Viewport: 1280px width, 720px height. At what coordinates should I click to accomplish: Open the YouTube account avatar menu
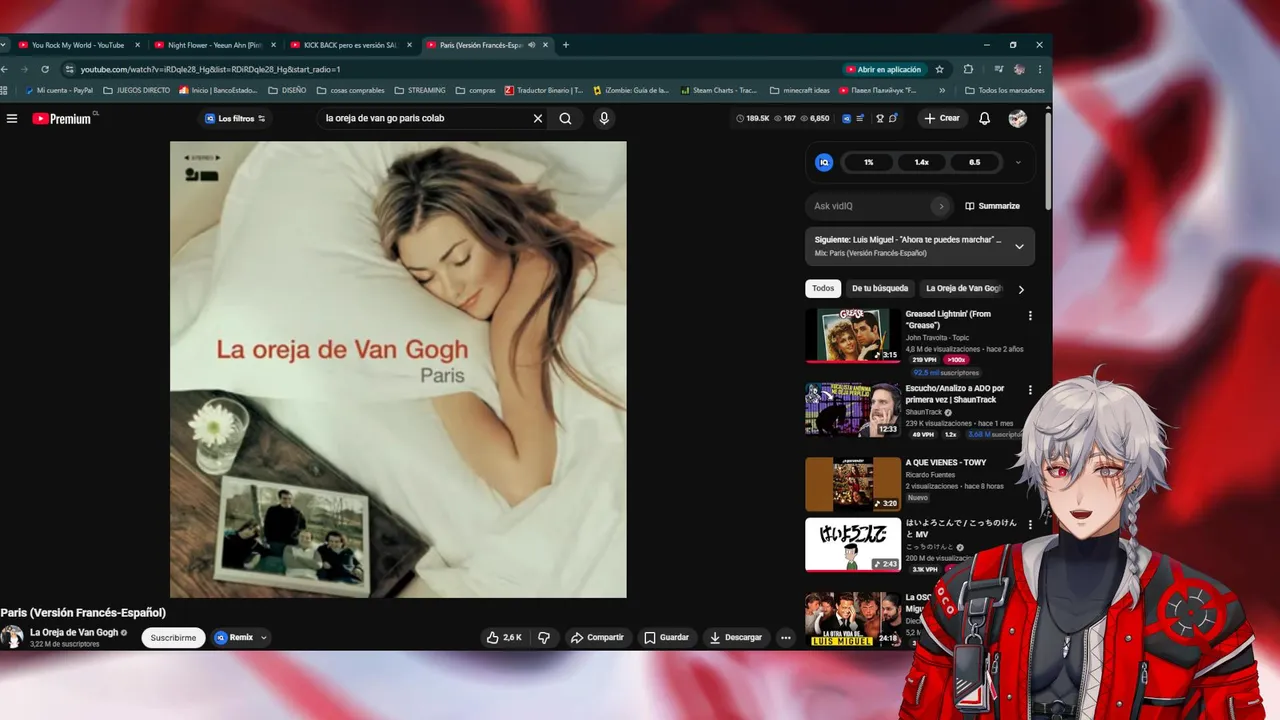[1017, 118]
